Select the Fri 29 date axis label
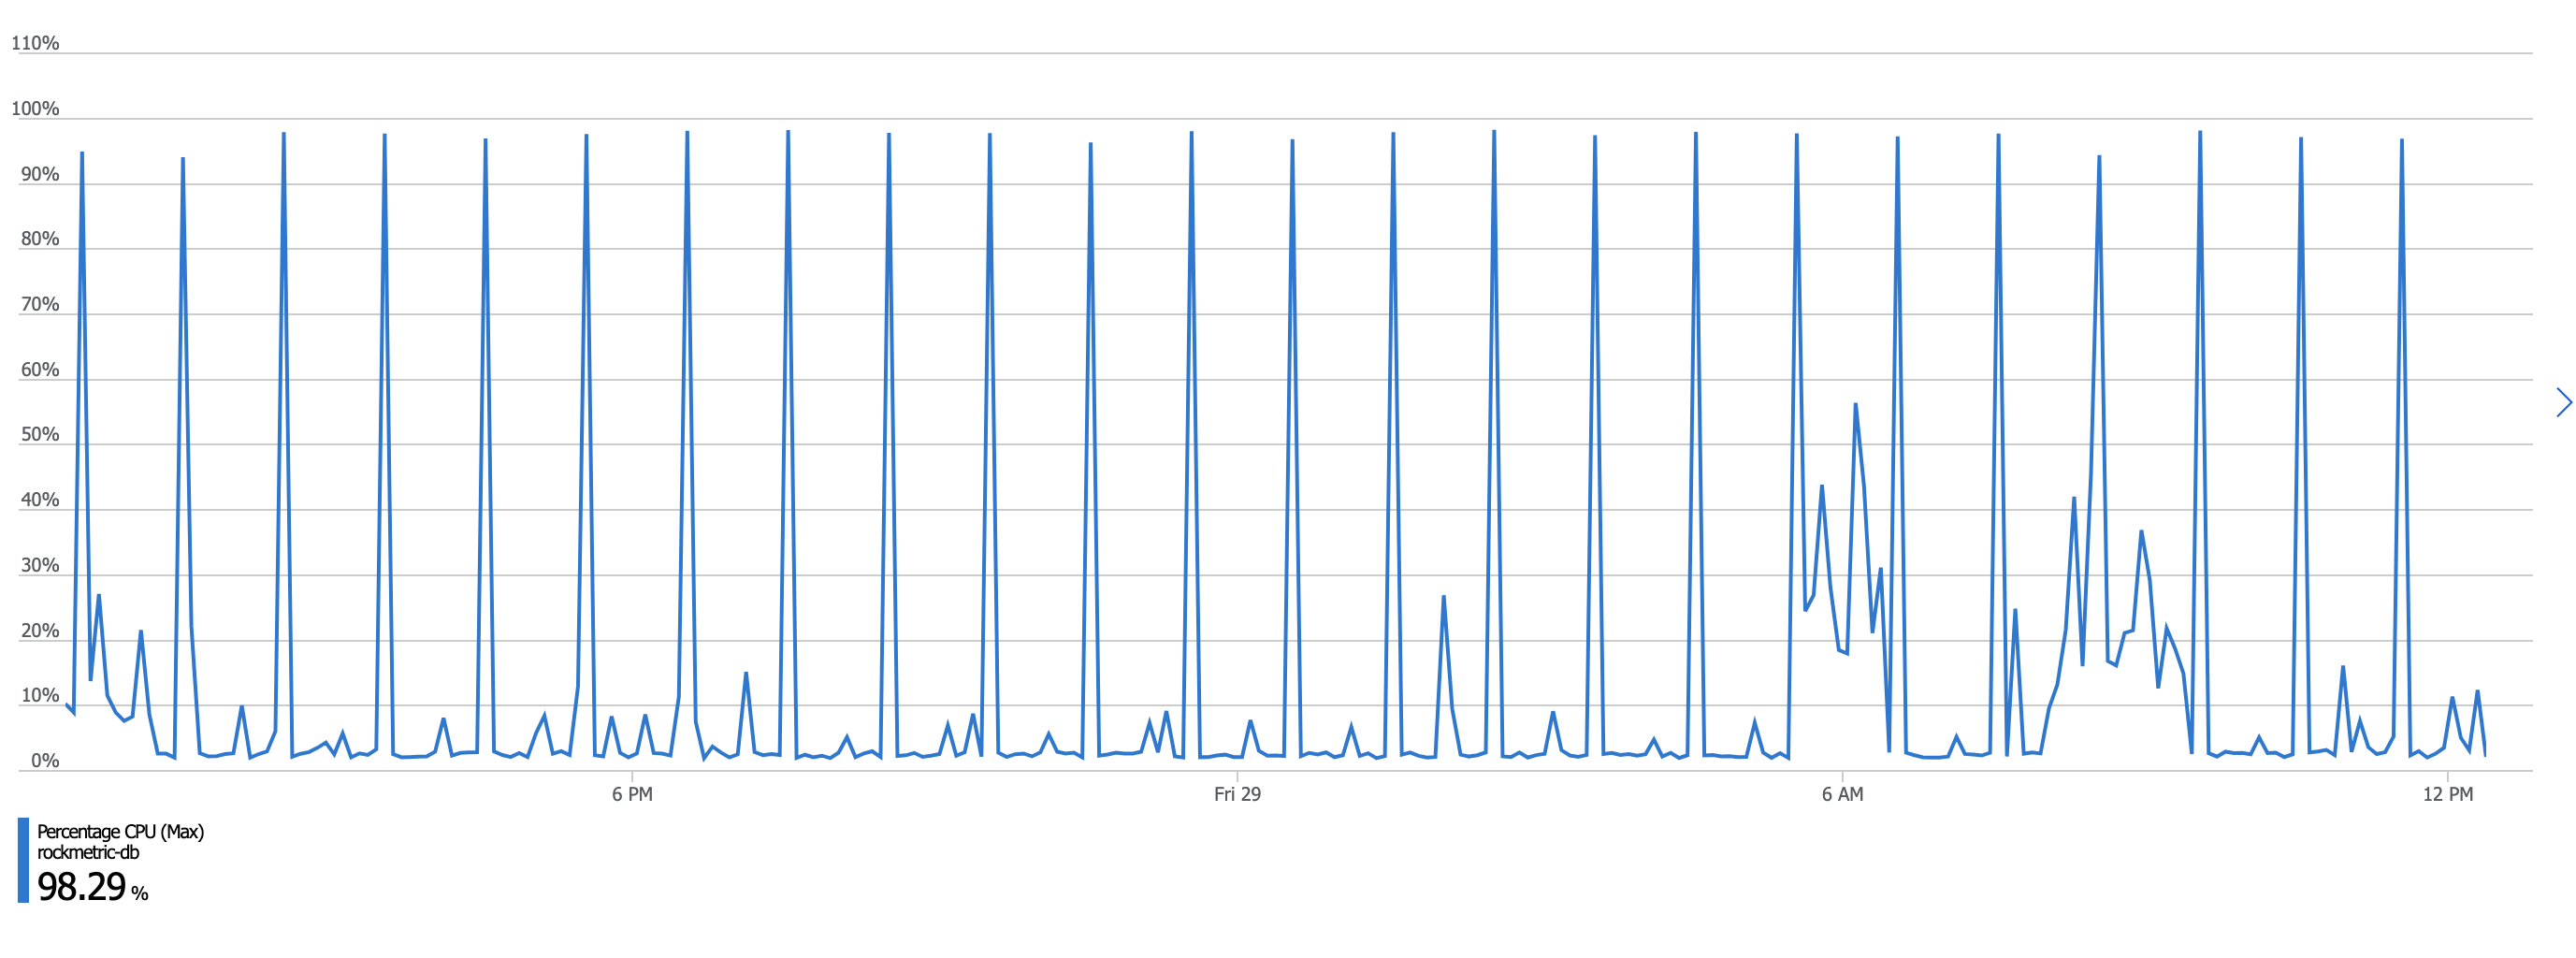The height and width of the screenshot is (958, 2576). (x=1237, y=794)
